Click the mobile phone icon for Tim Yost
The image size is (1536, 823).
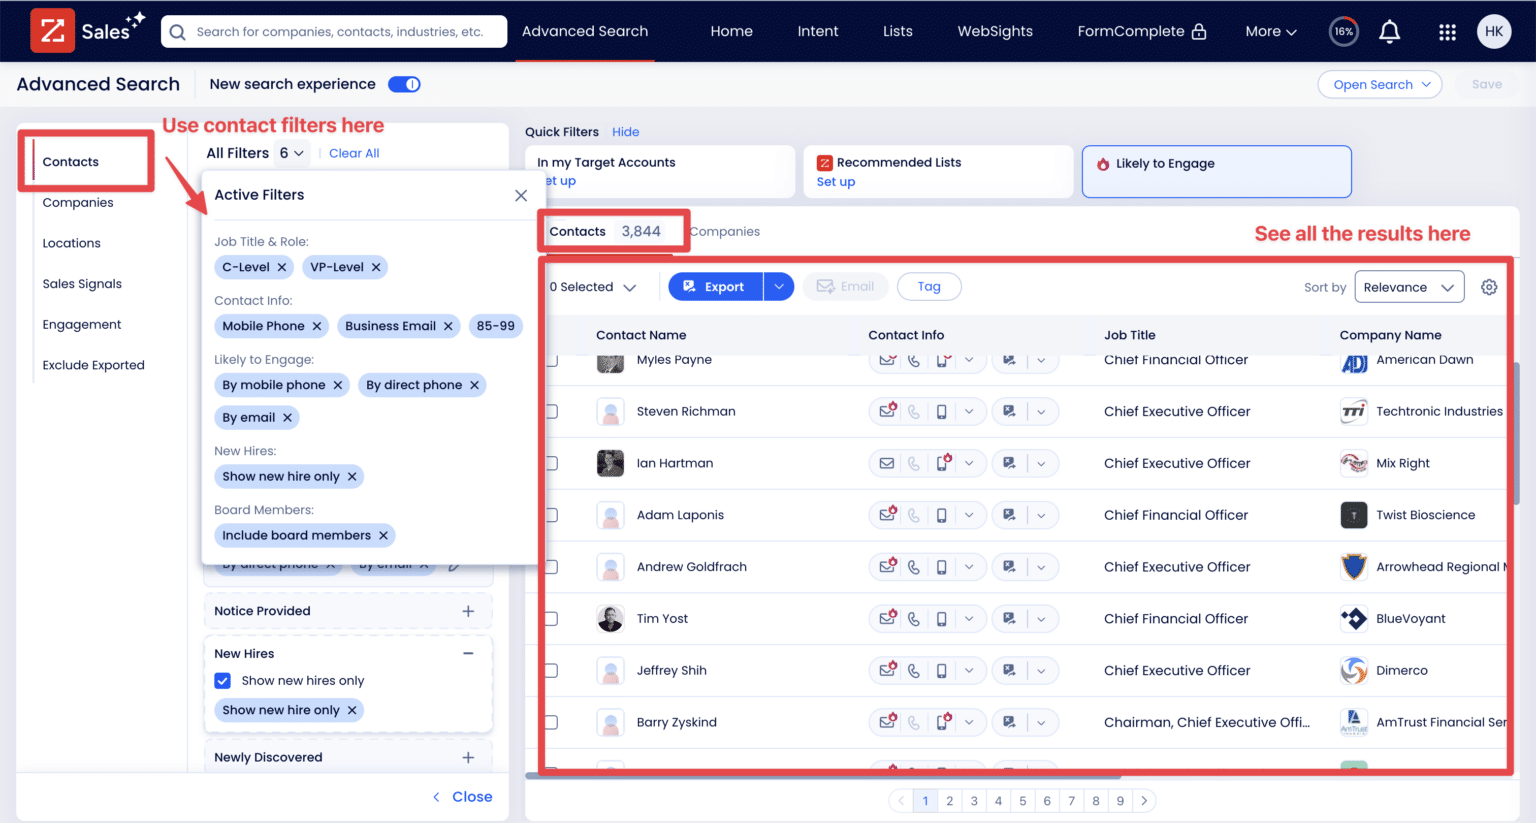tap(940, 618)
